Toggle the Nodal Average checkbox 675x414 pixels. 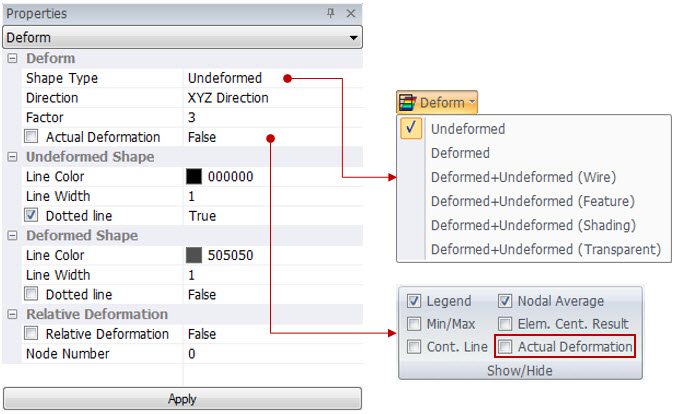[x=506, y=301]
